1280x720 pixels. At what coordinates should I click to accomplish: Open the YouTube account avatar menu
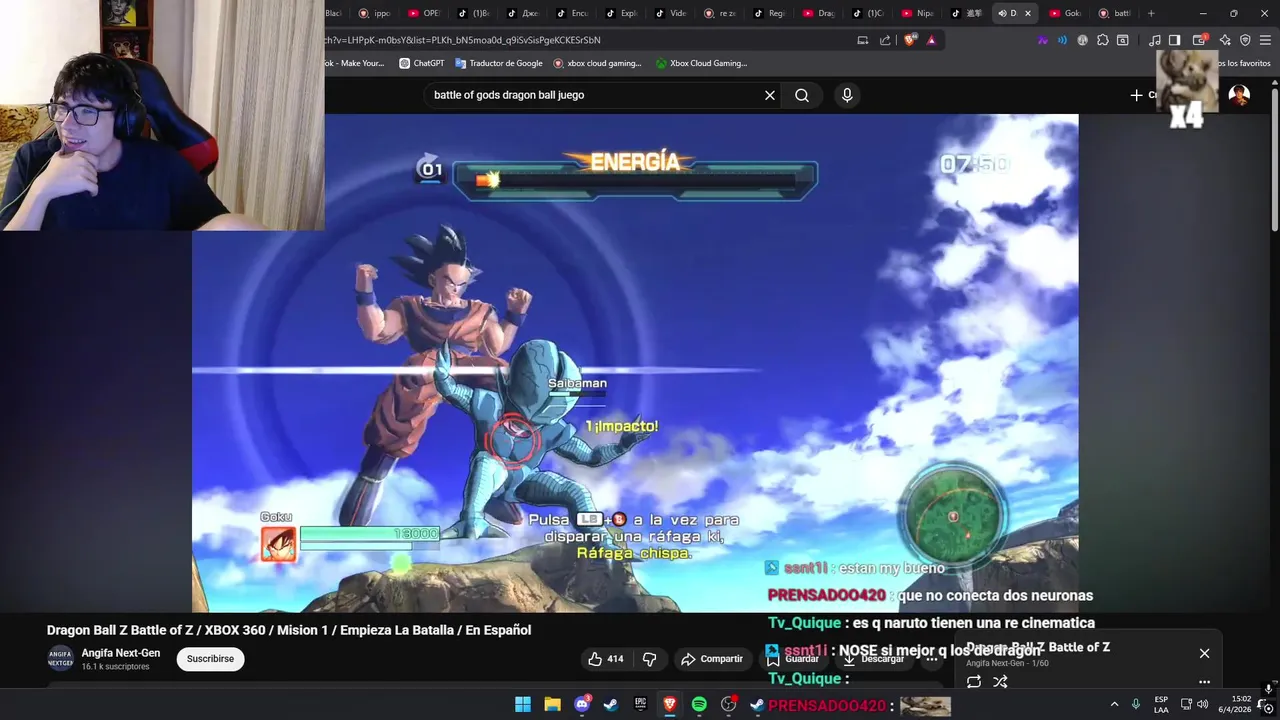pos(1239,95)
